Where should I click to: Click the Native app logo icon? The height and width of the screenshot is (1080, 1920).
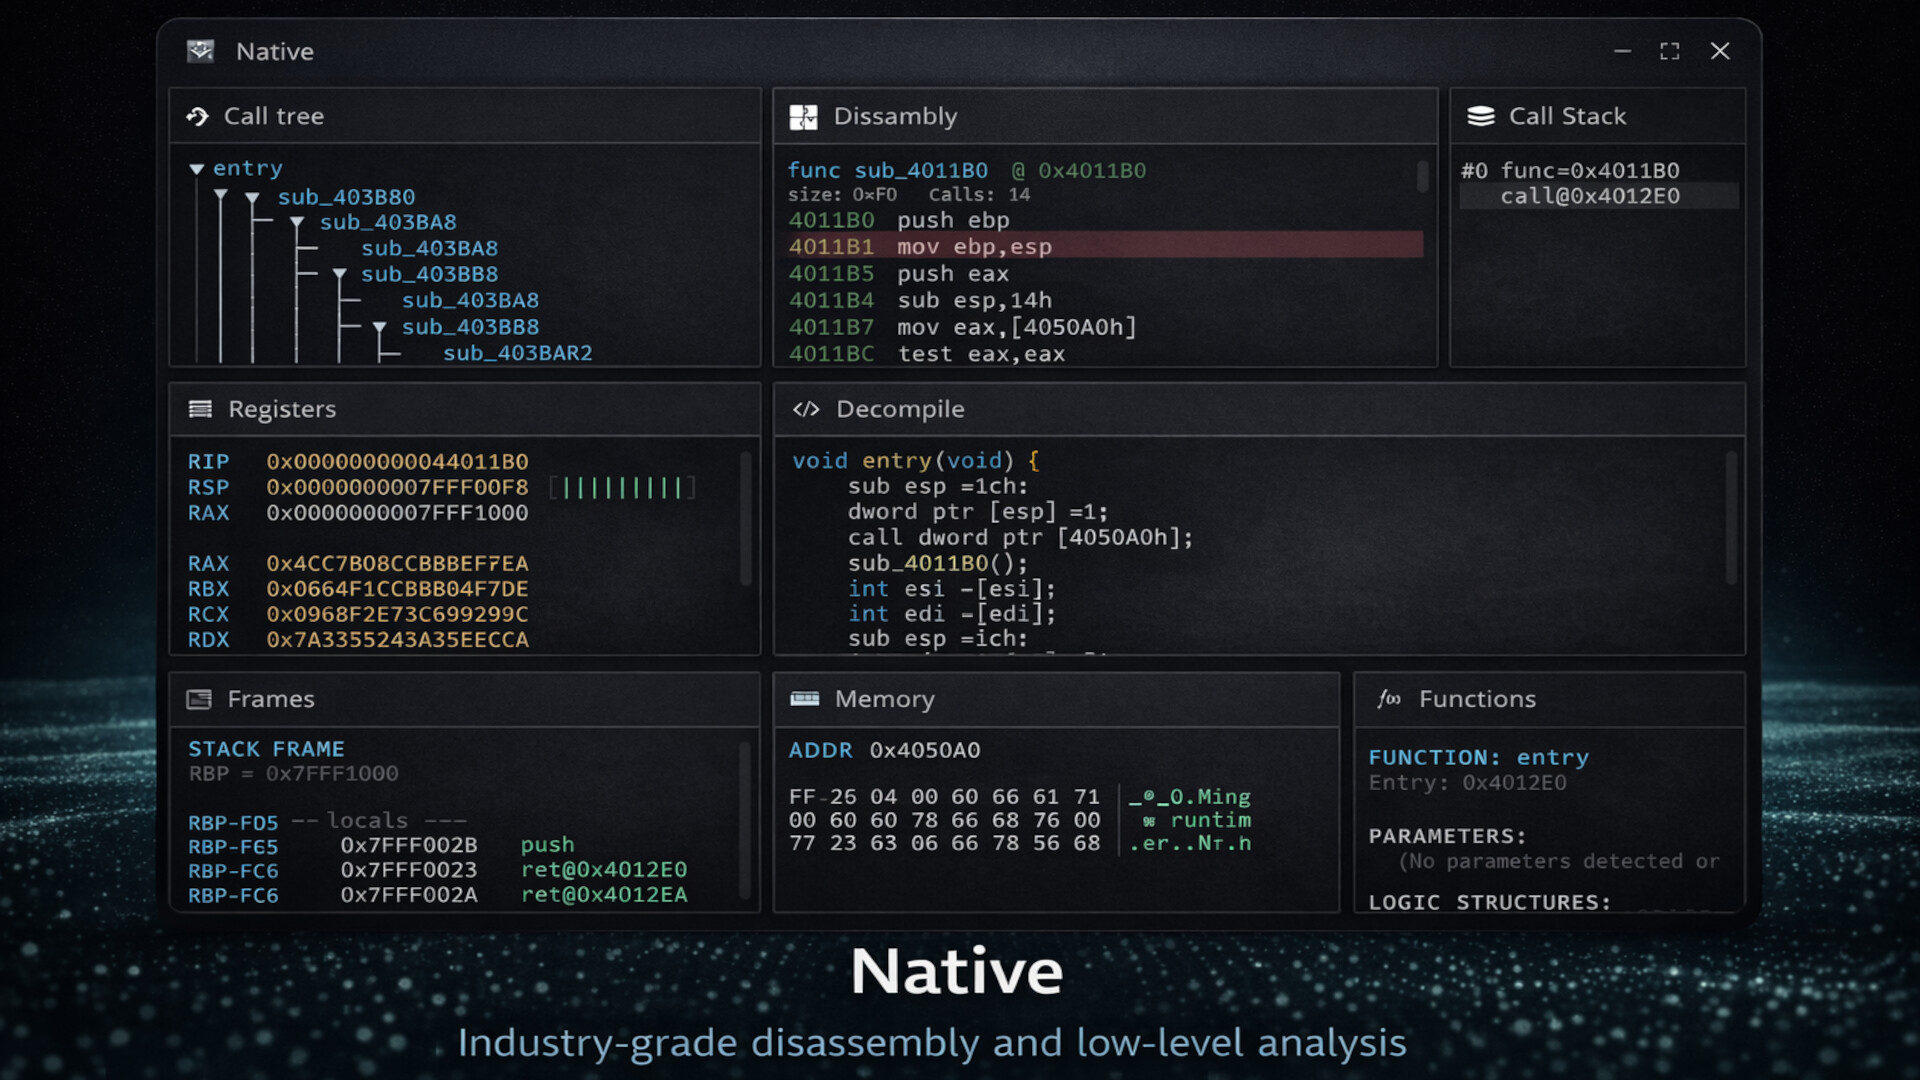point(200,50)
